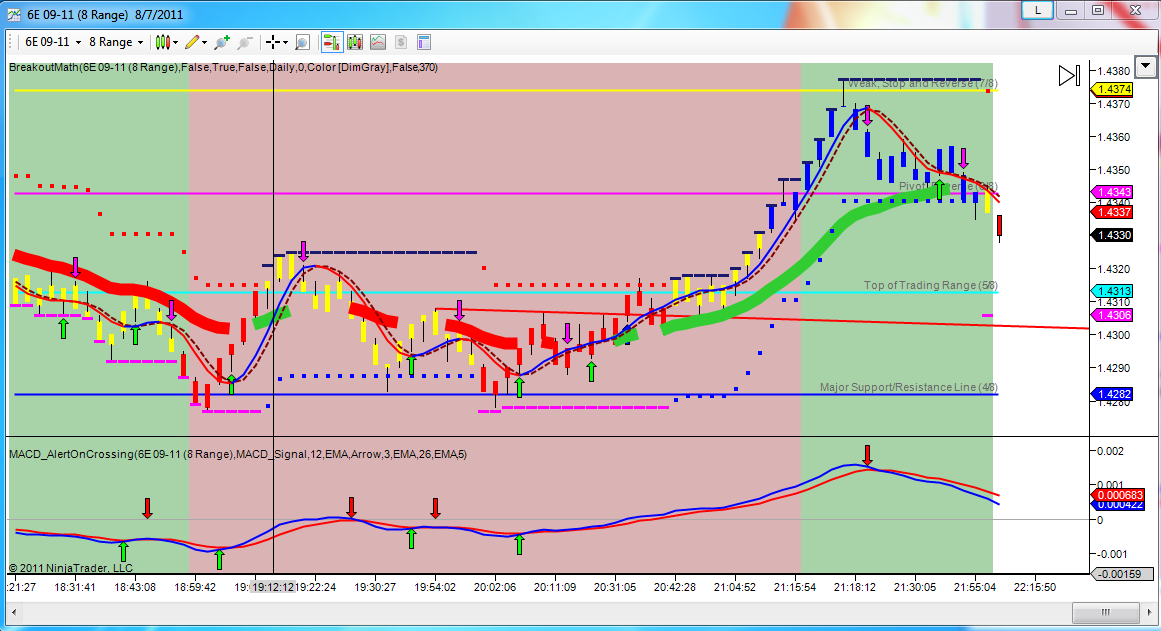Viewport: 1161px width, 631px height.
Task: Select the crosshair cursor tool
Action: point(273,42)
